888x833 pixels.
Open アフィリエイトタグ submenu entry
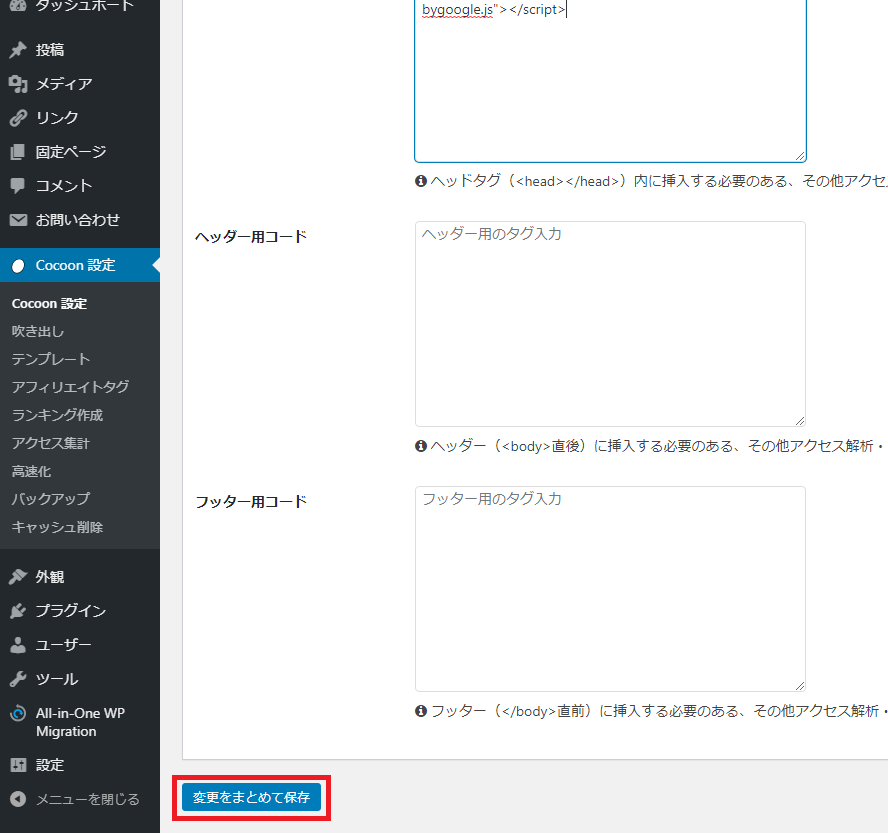tap(70, 387)
